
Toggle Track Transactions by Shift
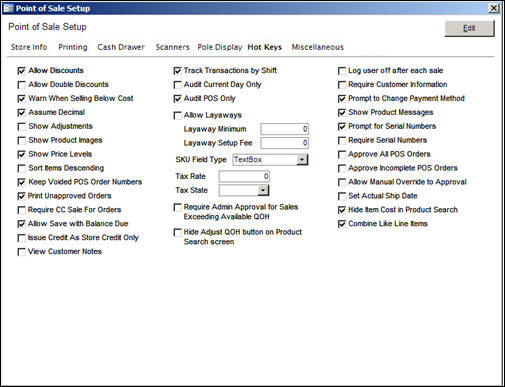coord(178,71)
